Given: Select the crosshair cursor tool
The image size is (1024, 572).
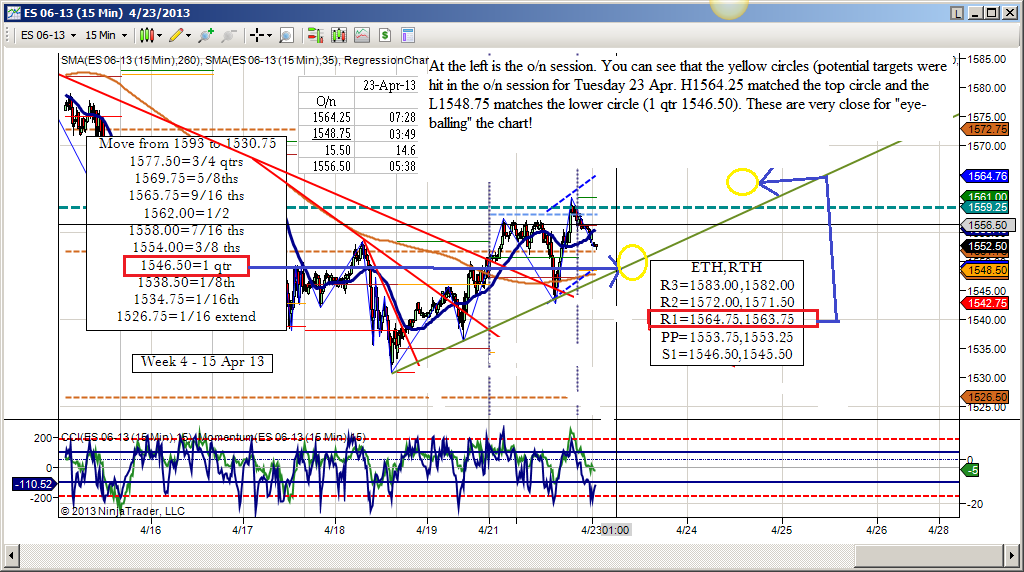Looking at the screenshot, I should 257,35.
